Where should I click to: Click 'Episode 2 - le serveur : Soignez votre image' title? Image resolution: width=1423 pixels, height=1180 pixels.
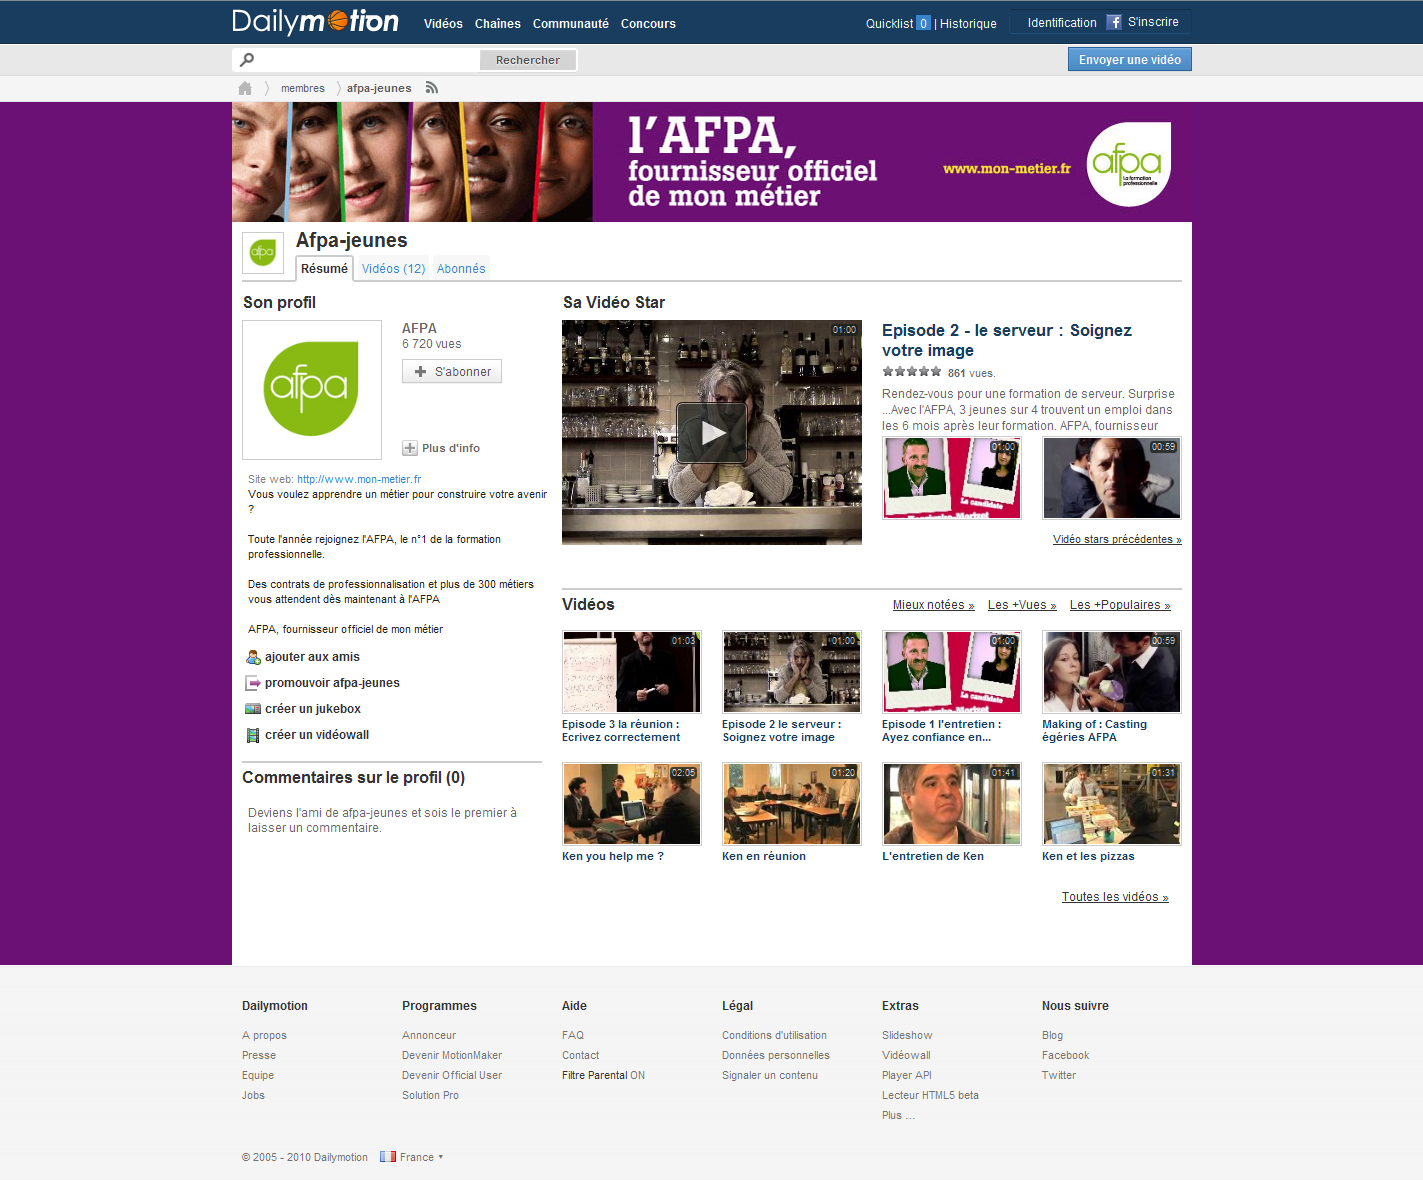[1007, 340]
